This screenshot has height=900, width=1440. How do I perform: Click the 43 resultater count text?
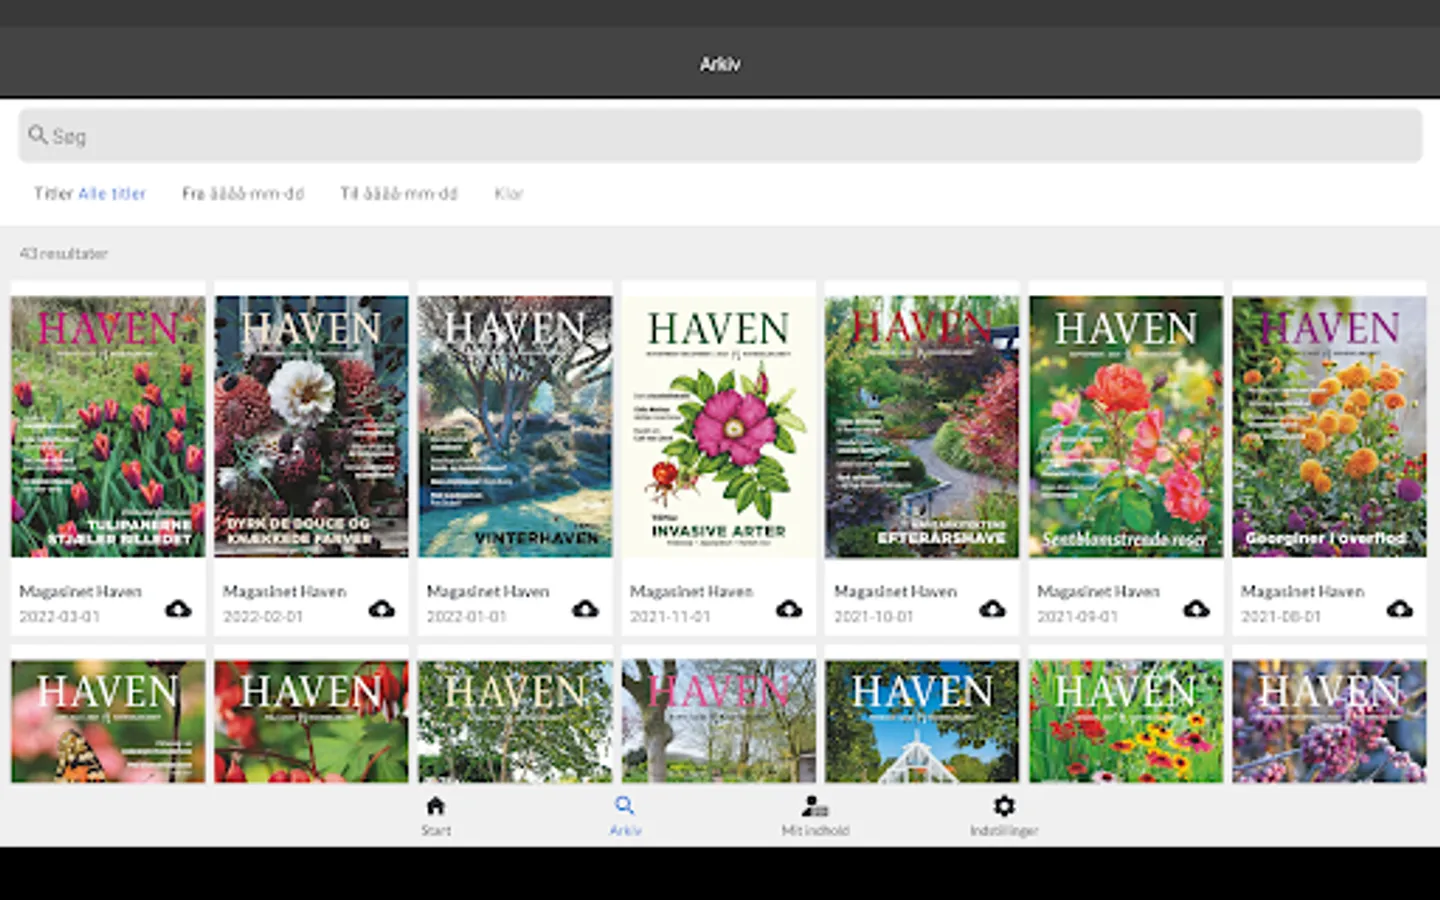pos(64,254)
